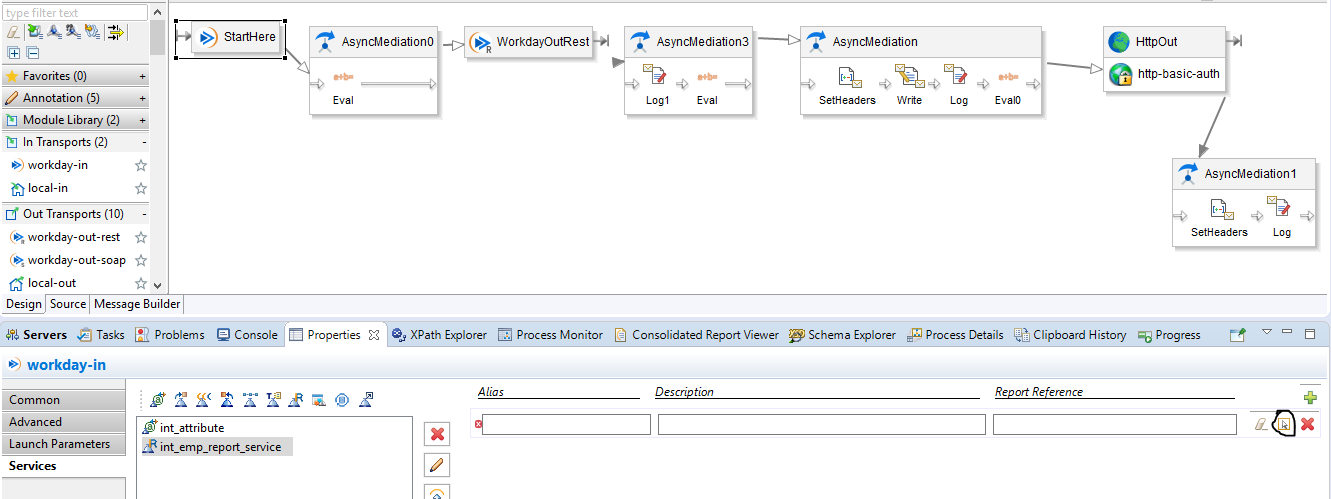Viewport: 1331px width, 499px height.
Task: Favorite local-in with its star
Action: (x=141, y=188)
